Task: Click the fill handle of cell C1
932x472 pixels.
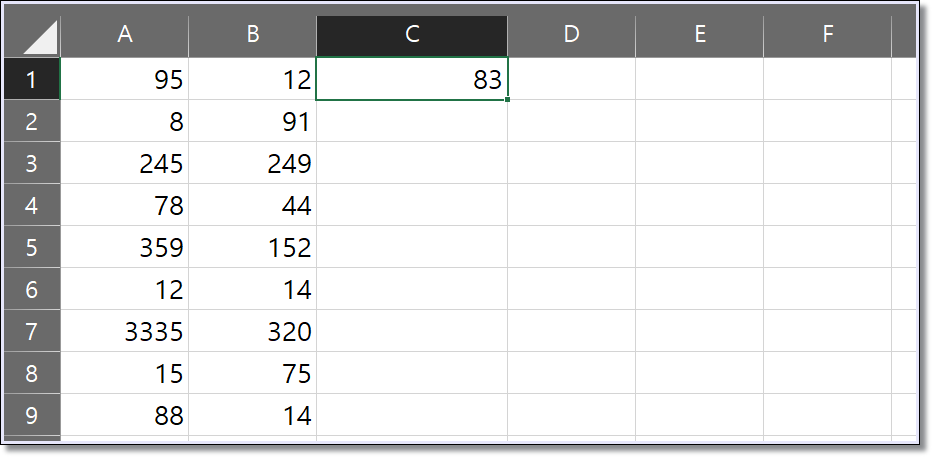Action: [x=507, y=99]
